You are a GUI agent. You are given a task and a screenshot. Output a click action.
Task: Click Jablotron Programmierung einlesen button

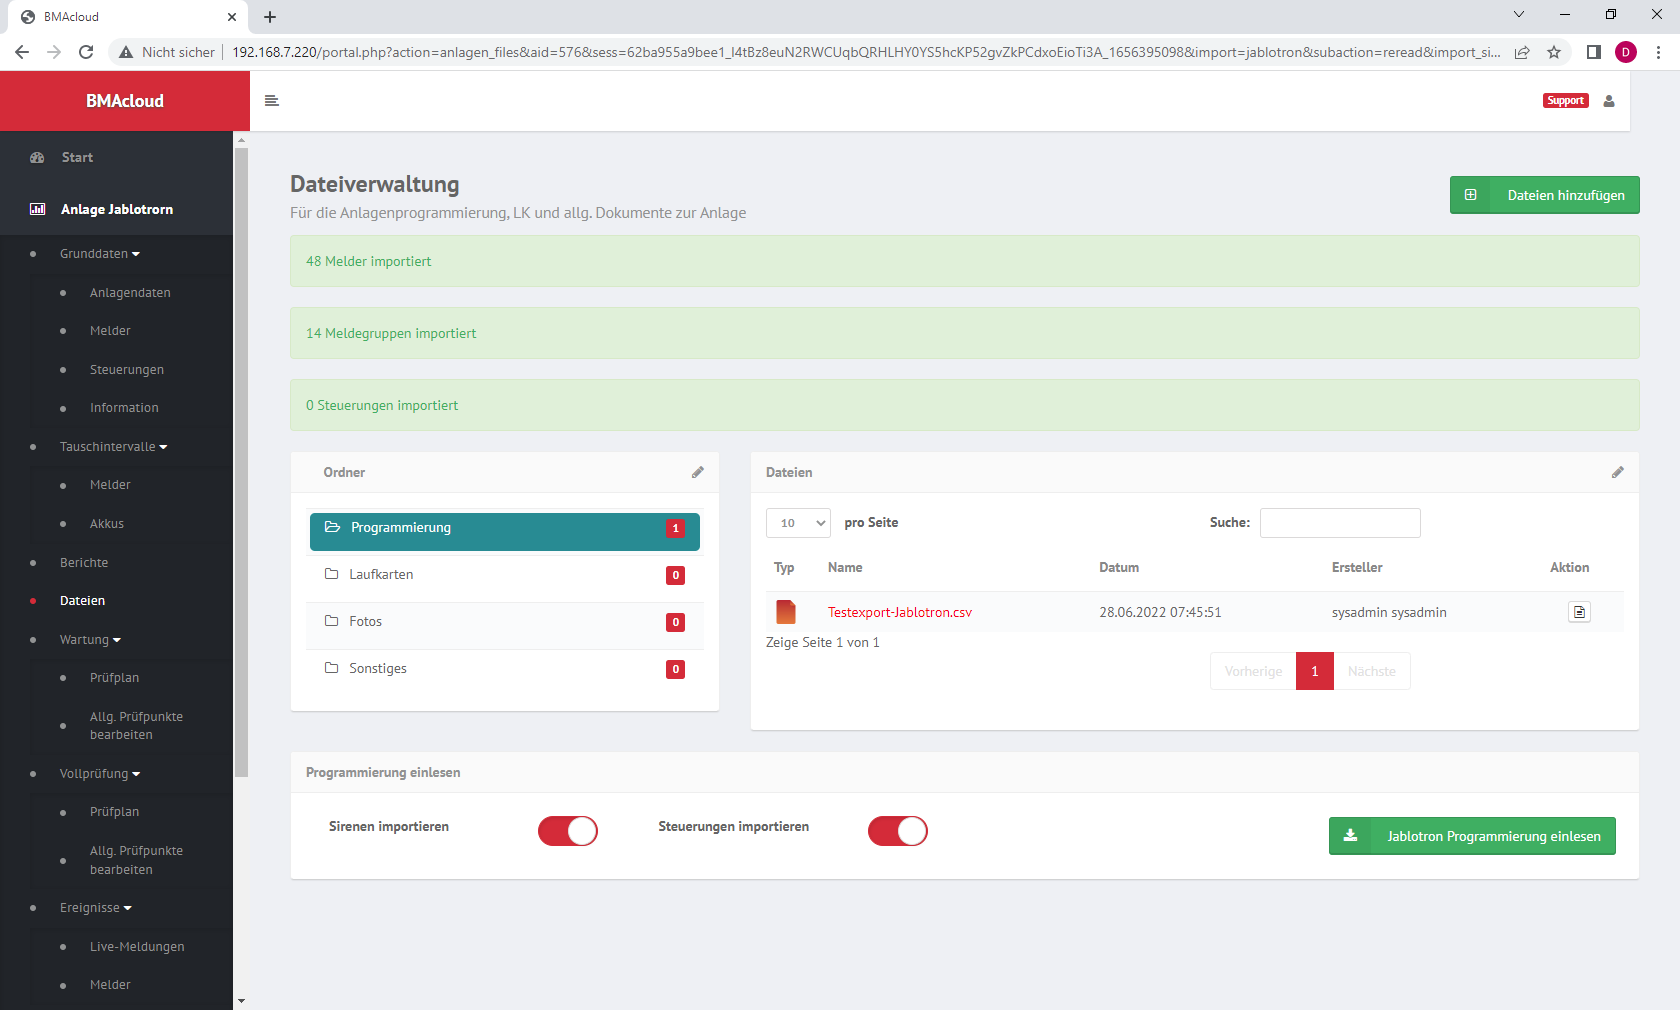tap(1472, 836)
